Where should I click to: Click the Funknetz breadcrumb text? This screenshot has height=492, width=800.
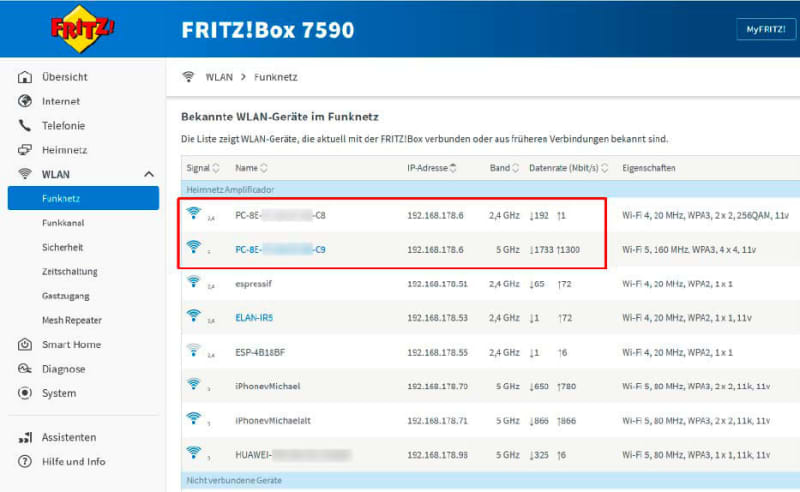pos(276,77)
